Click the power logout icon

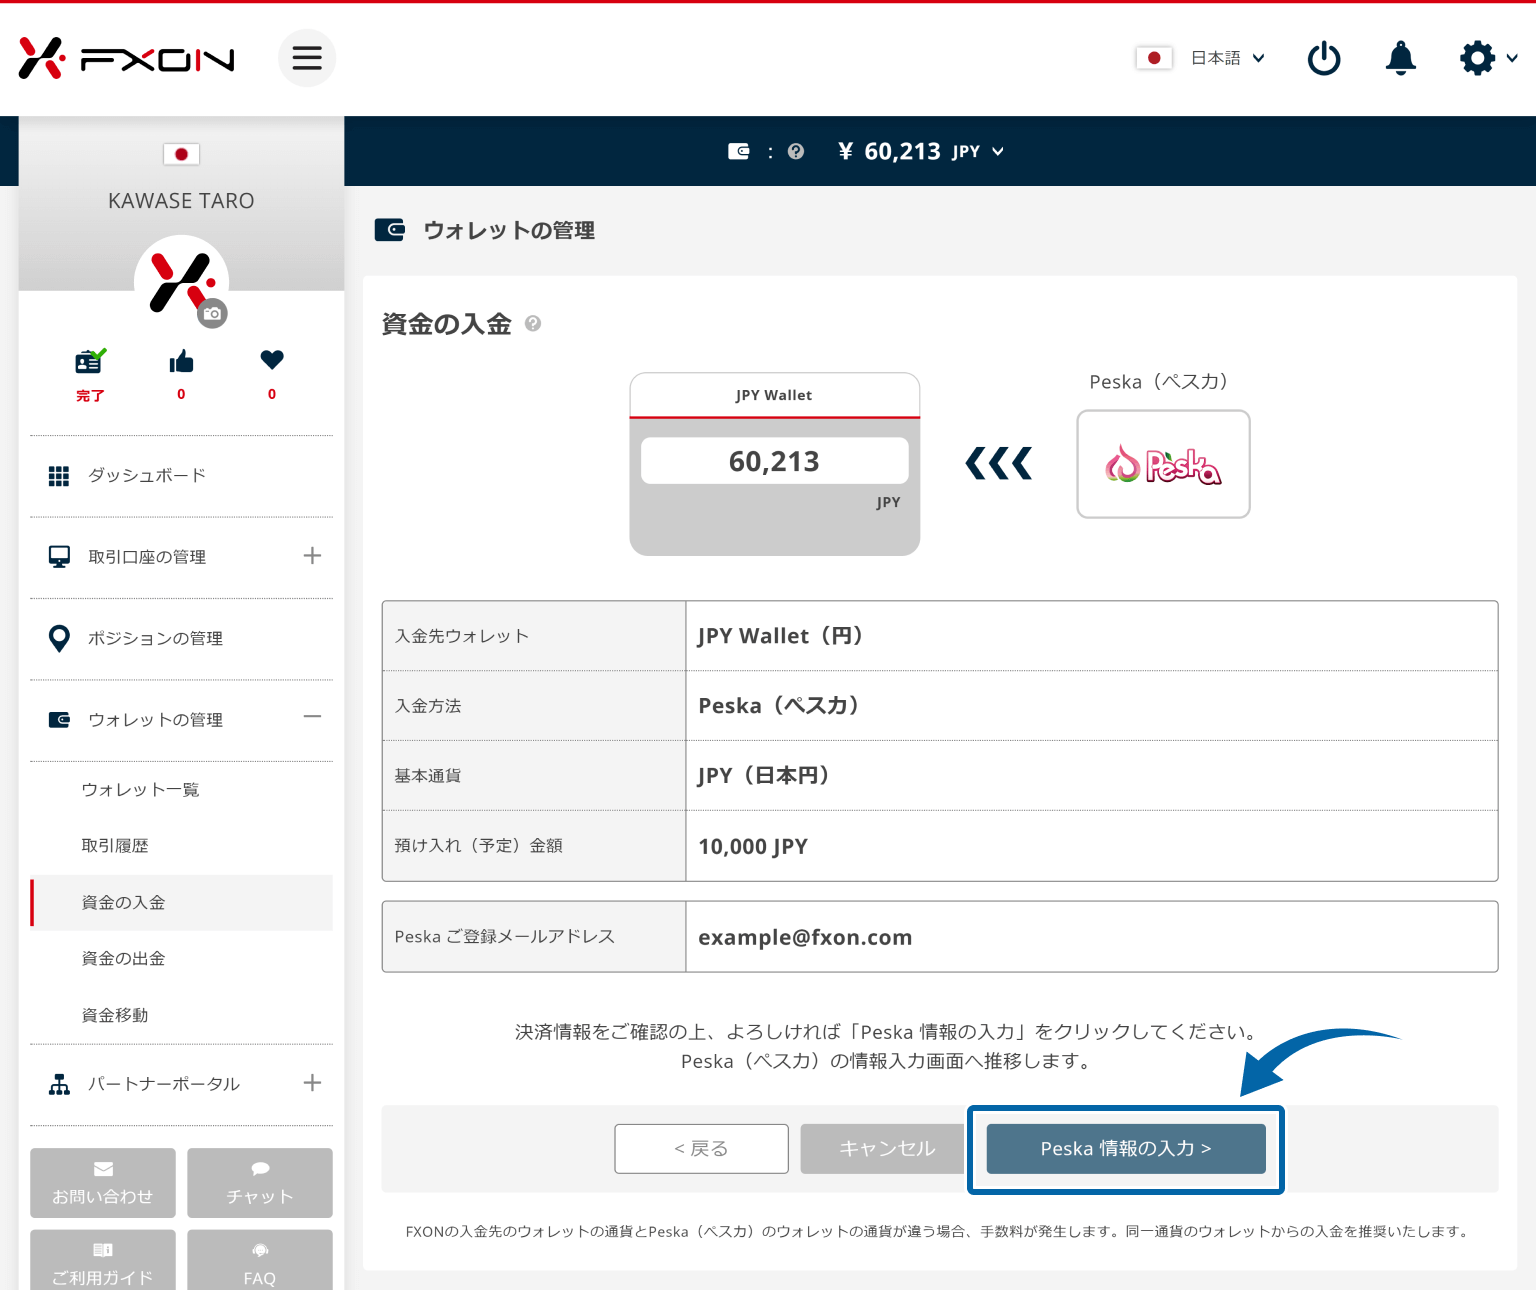[1324, 58]
